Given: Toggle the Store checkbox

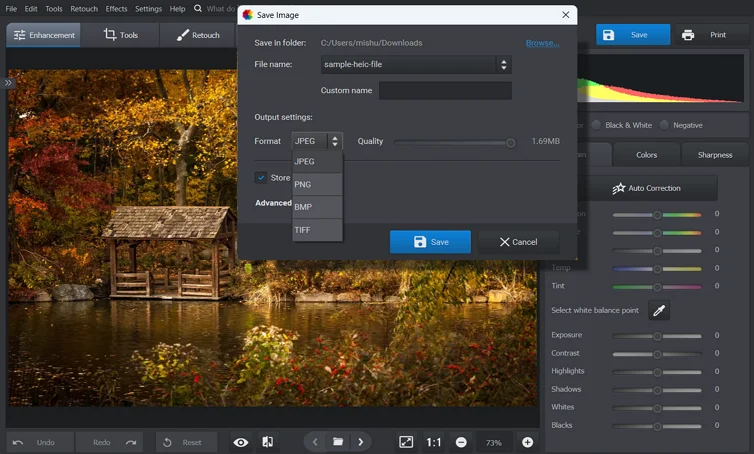Looking at the screenshot, I should [261, 177].
